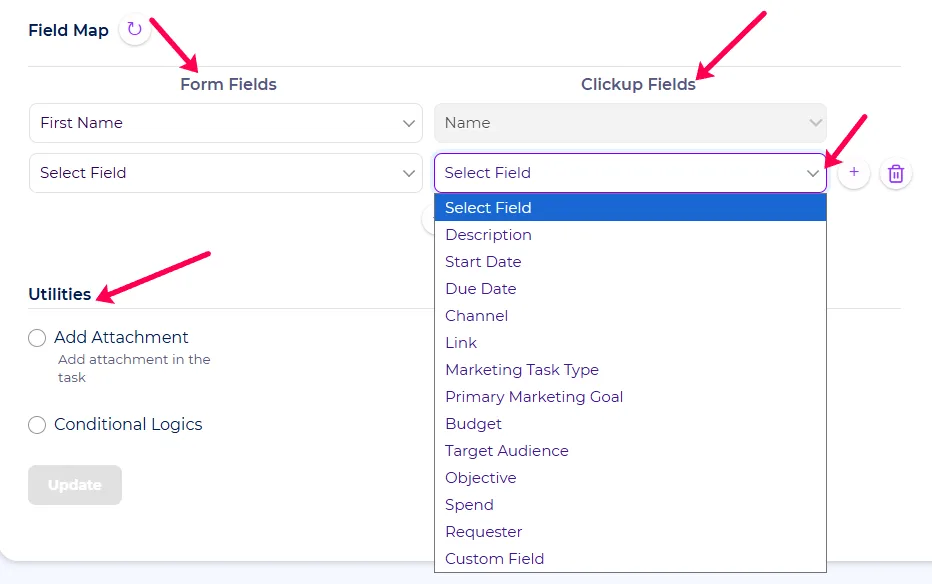Select Start Date option
Image resolution: width=932 pixels, height=584 pixels.
[x=630, y=261]
